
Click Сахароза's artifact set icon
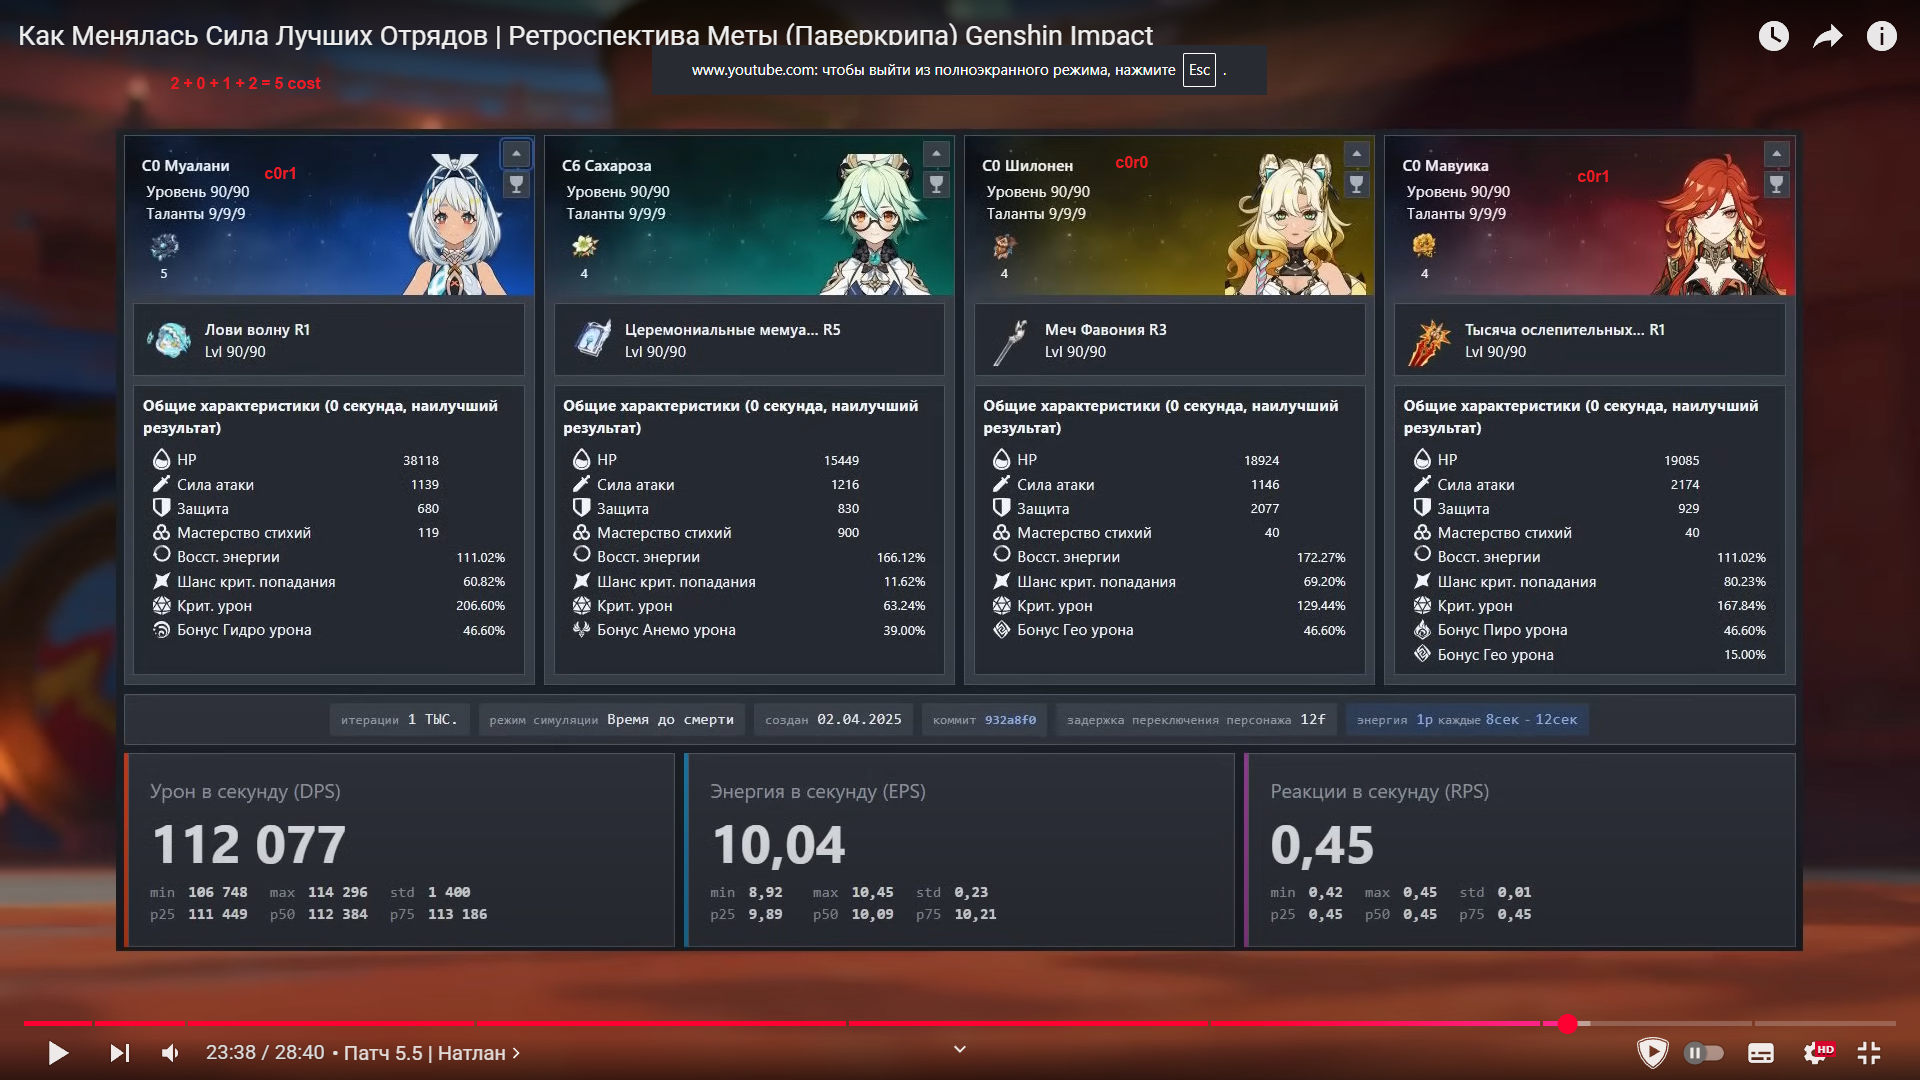point(584,246)
